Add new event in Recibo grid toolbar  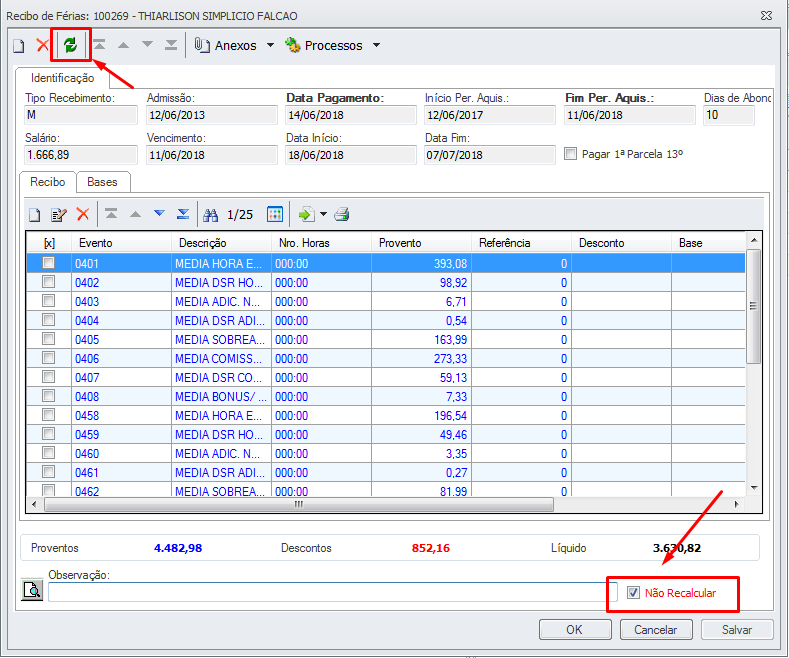pyautogui.click(x=34, y=215)
